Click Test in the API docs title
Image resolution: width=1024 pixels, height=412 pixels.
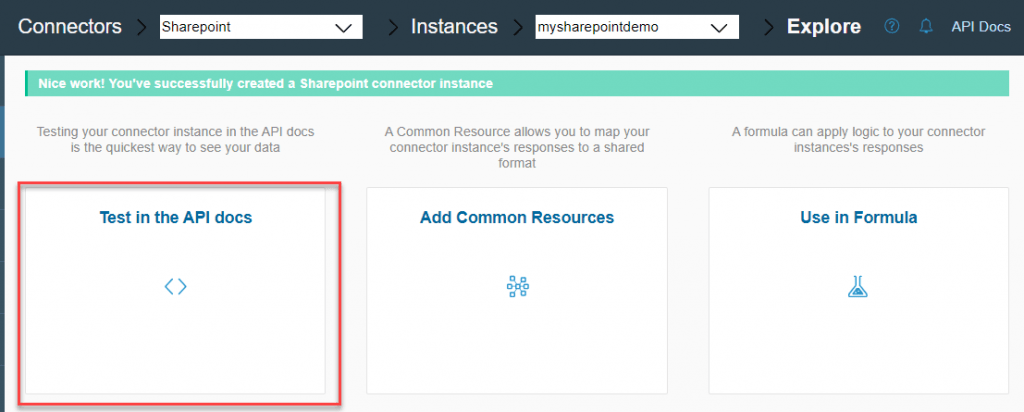click(176, 217)
